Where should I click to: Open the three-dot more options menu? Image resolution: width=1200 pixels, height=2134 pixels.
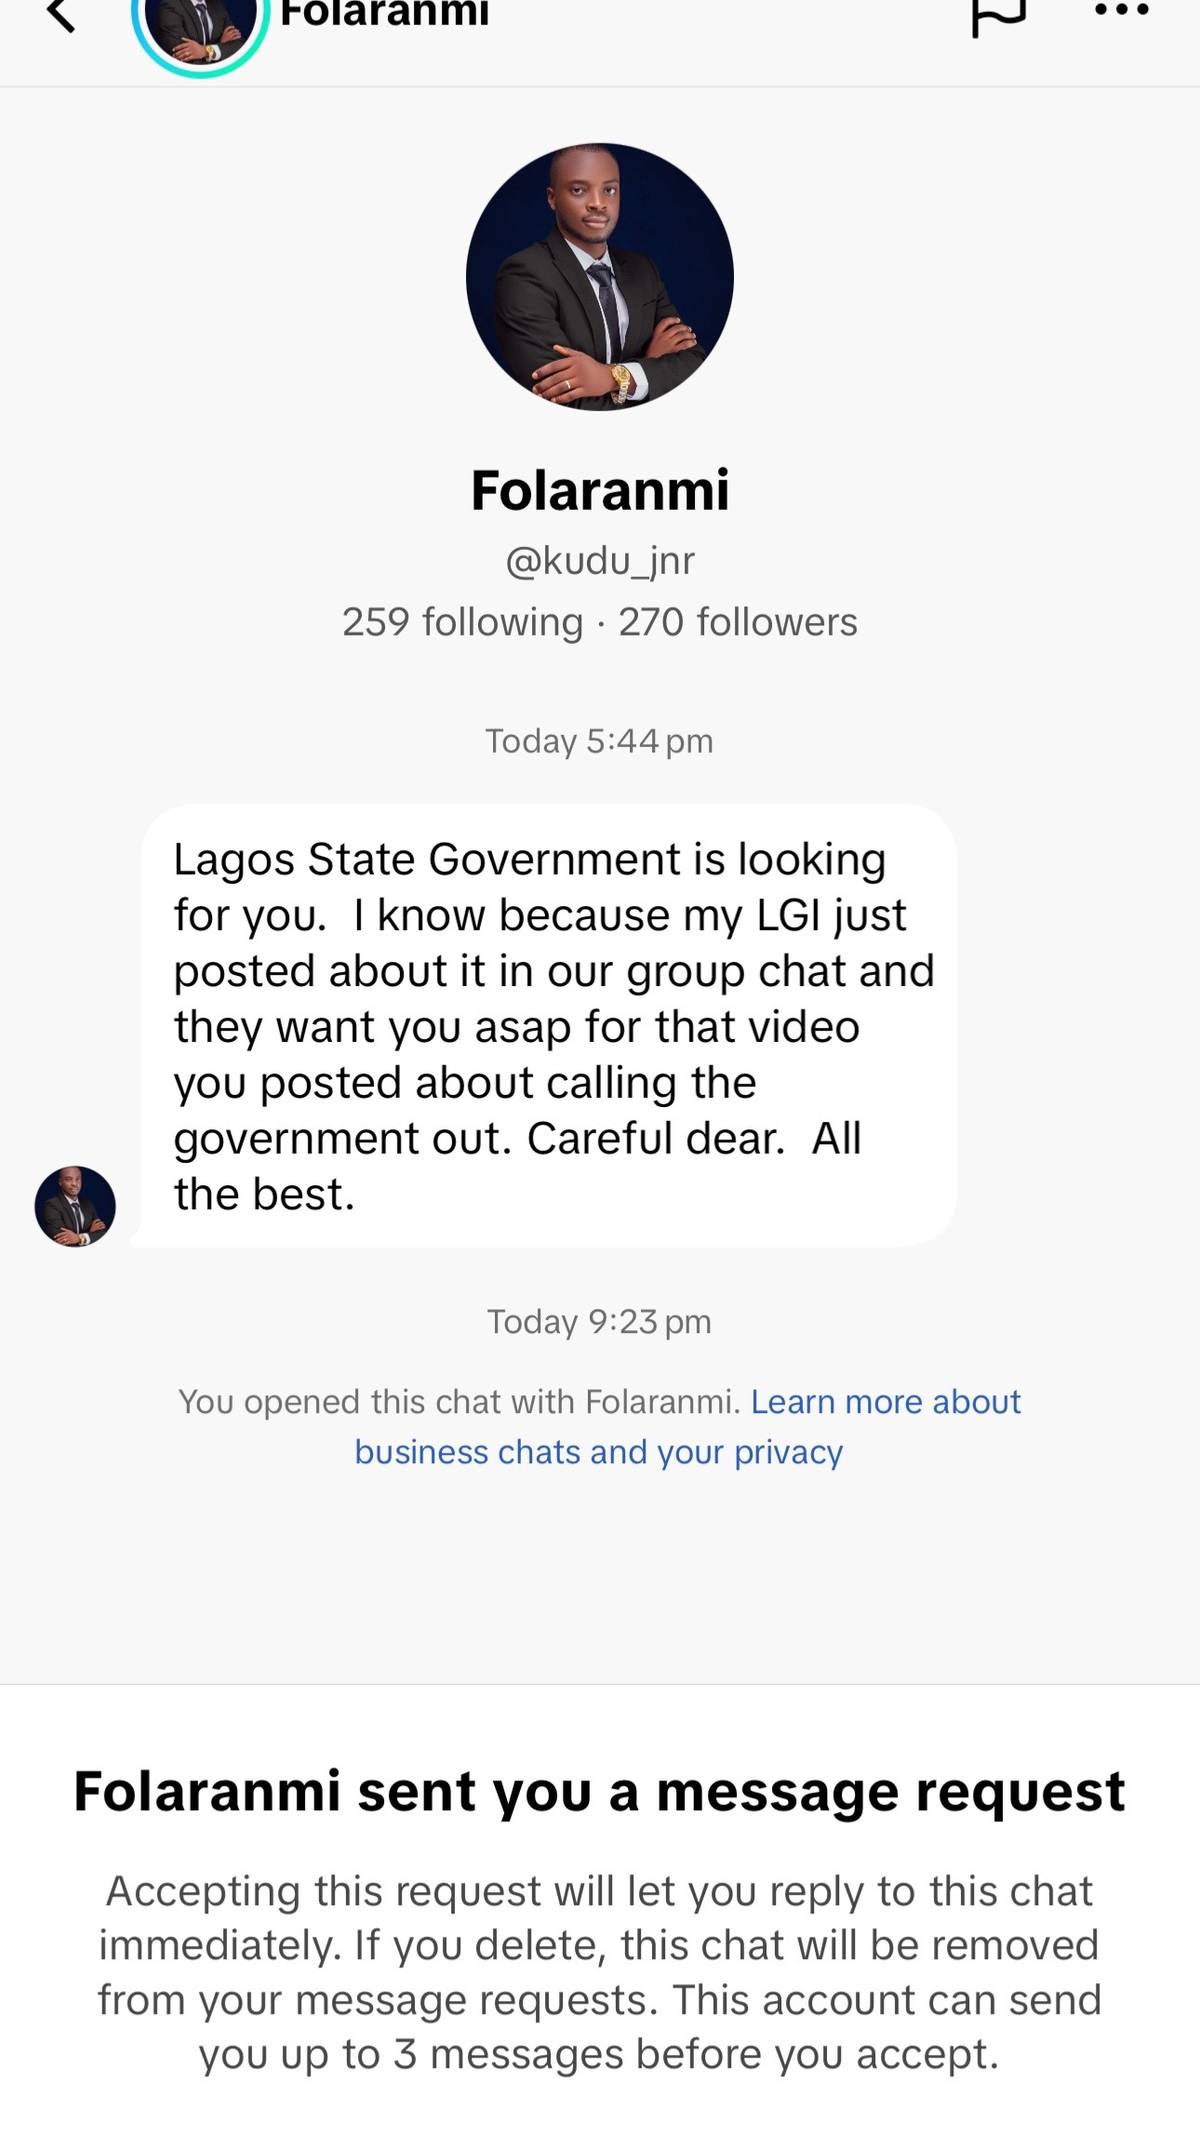1122,11
